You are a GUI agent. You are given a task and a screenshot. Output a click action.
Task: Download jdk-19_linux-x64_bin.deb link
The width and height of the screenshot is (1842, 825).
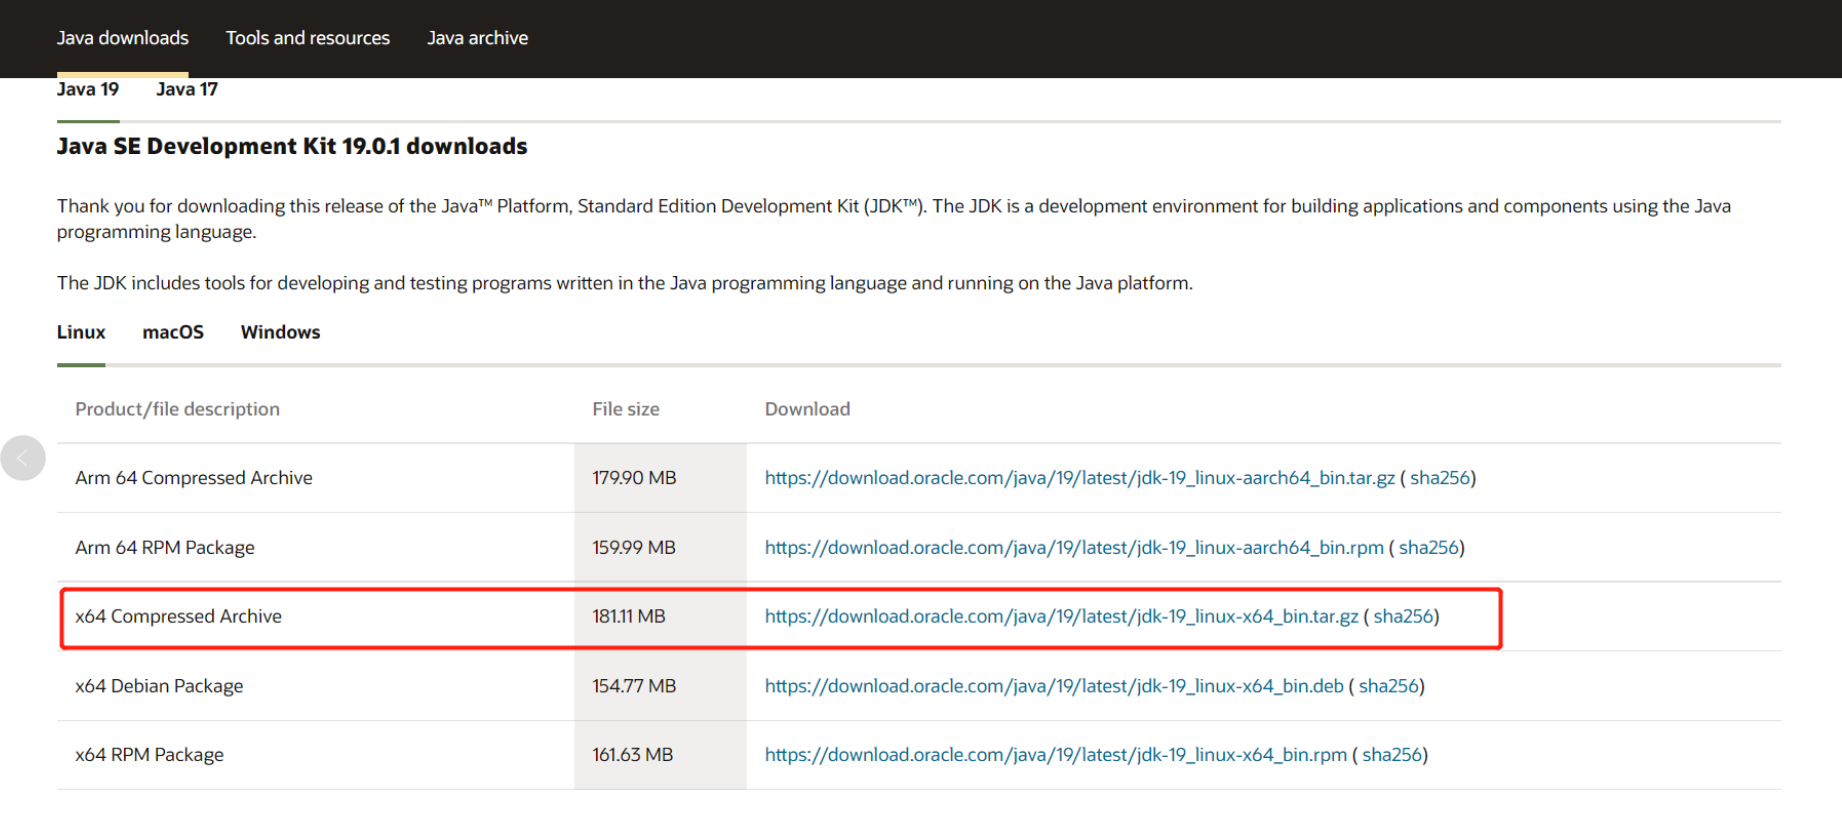(x=1054, y=686)
